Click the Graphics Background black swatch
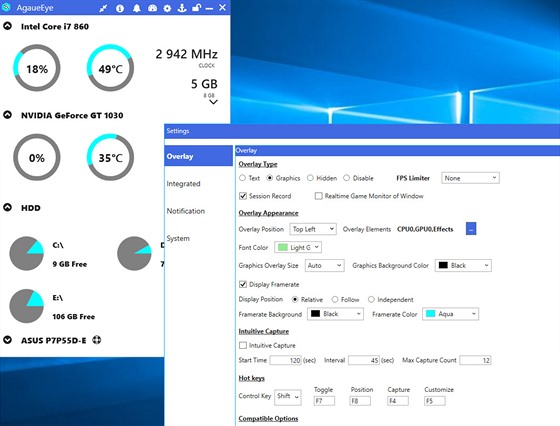The width and height of the screenshot is (560, 426). (443, 265)
